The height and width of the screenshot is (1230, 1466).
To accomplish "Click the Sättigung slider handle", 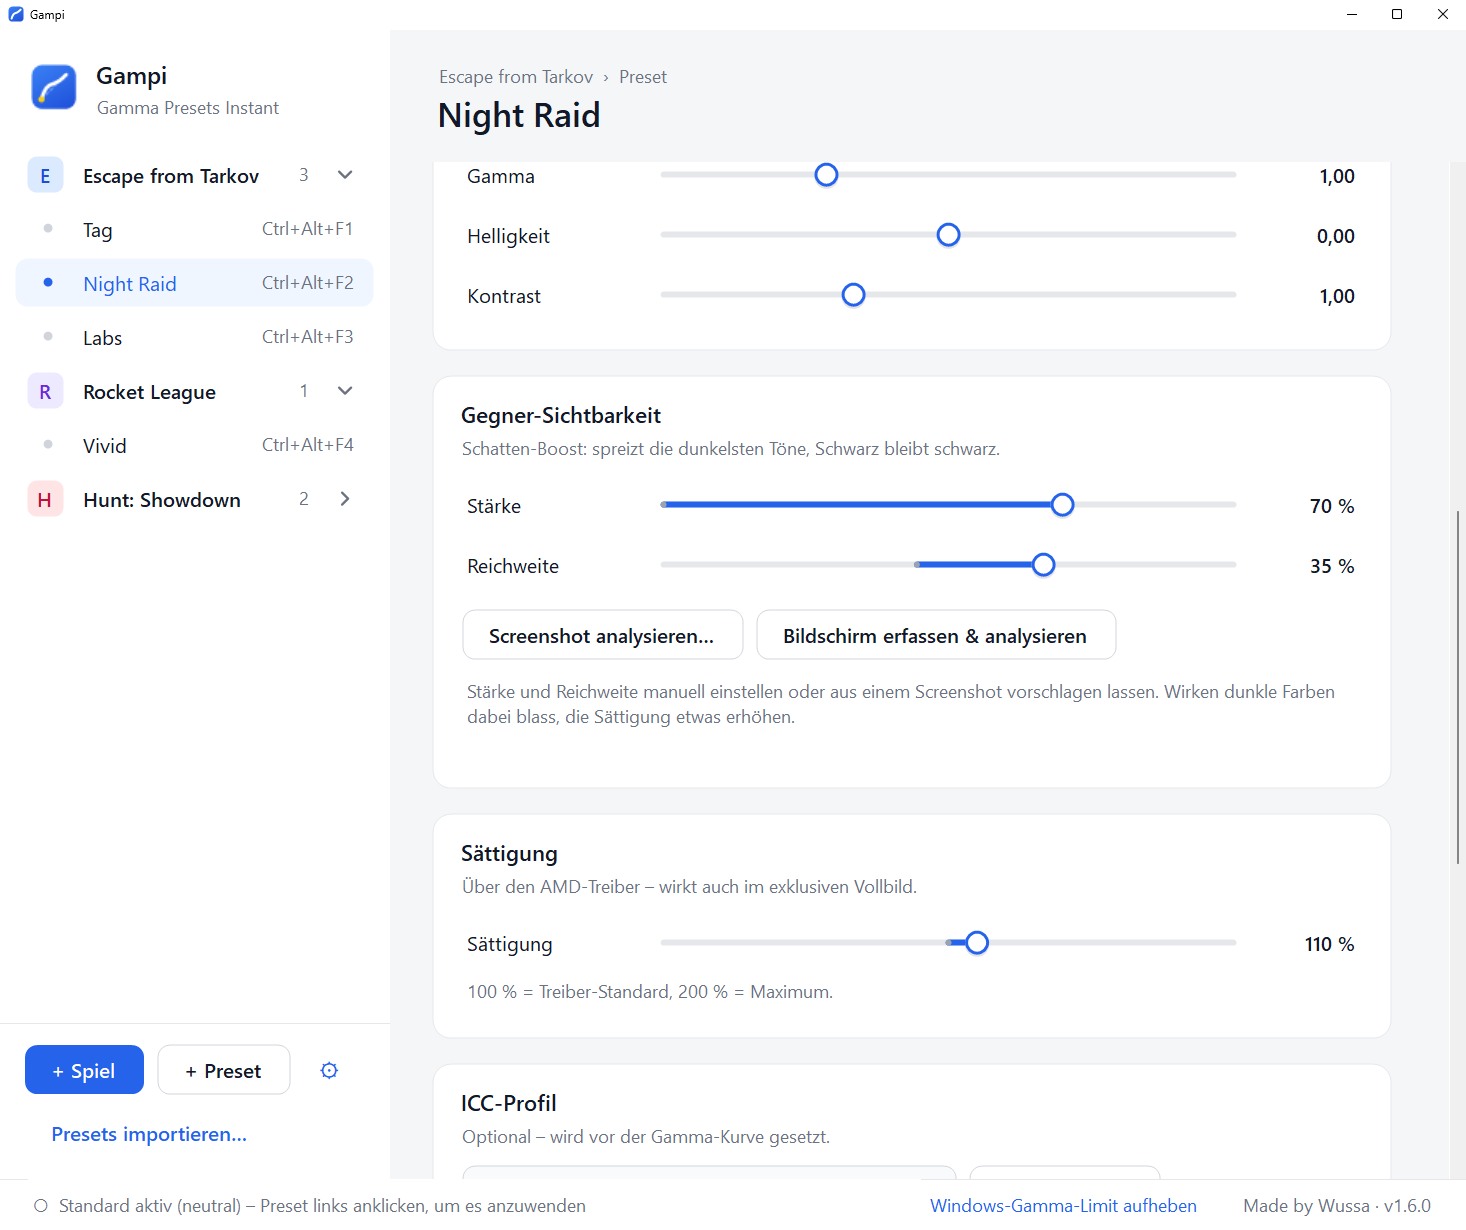I will (977, 943).
